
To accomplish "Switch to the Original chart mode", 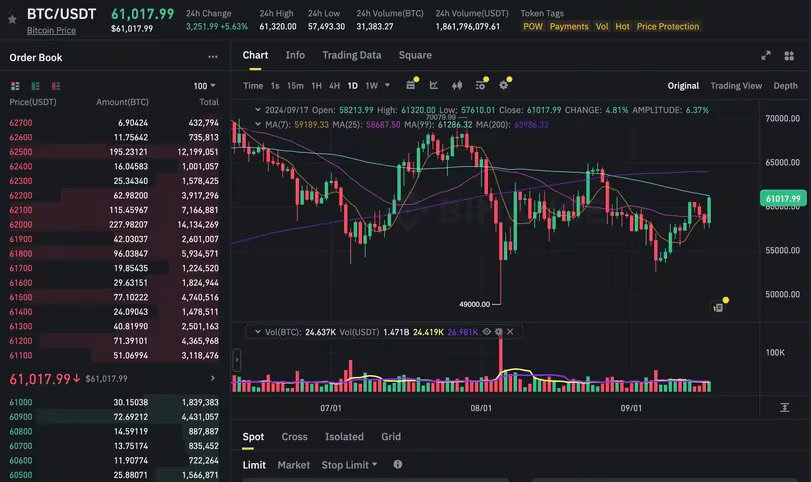I will click(683, 86).
